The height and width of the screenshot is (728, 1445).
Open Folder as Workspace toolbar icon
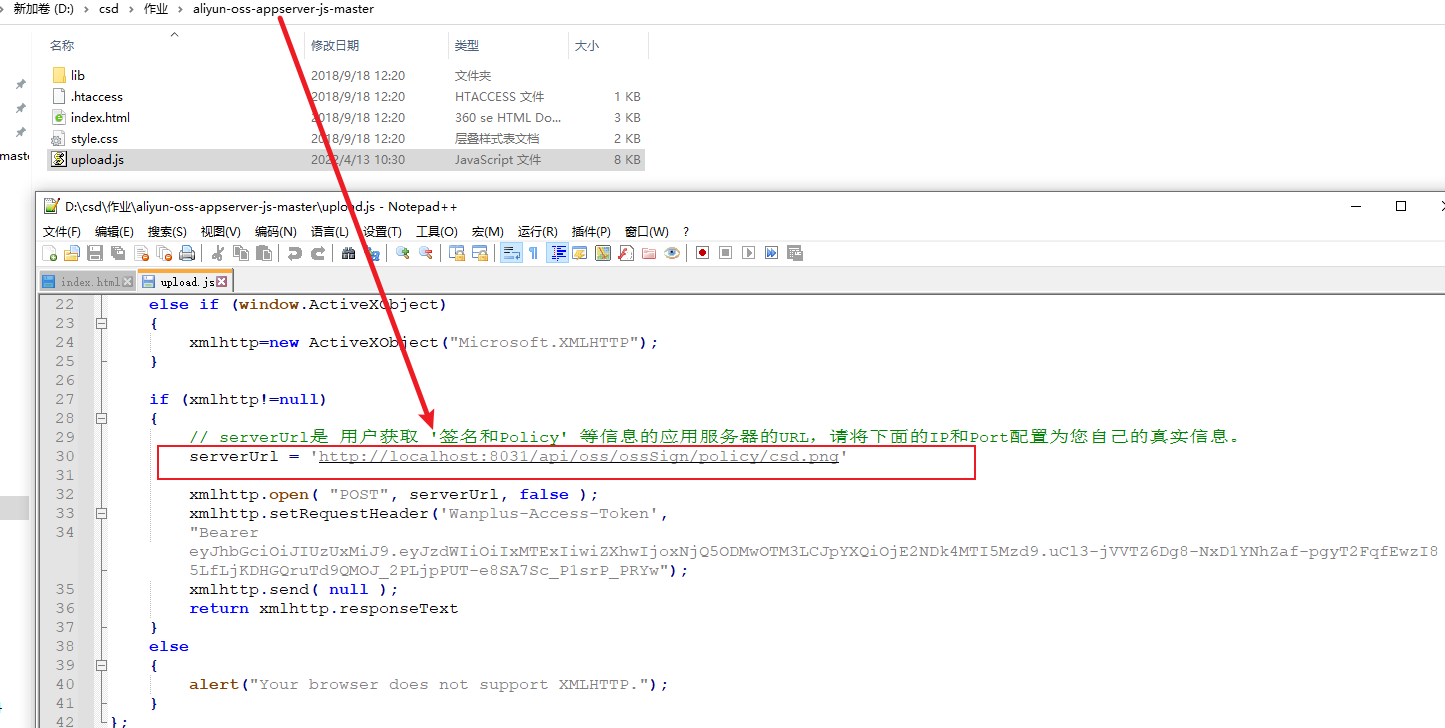click(x=649, y=253)
